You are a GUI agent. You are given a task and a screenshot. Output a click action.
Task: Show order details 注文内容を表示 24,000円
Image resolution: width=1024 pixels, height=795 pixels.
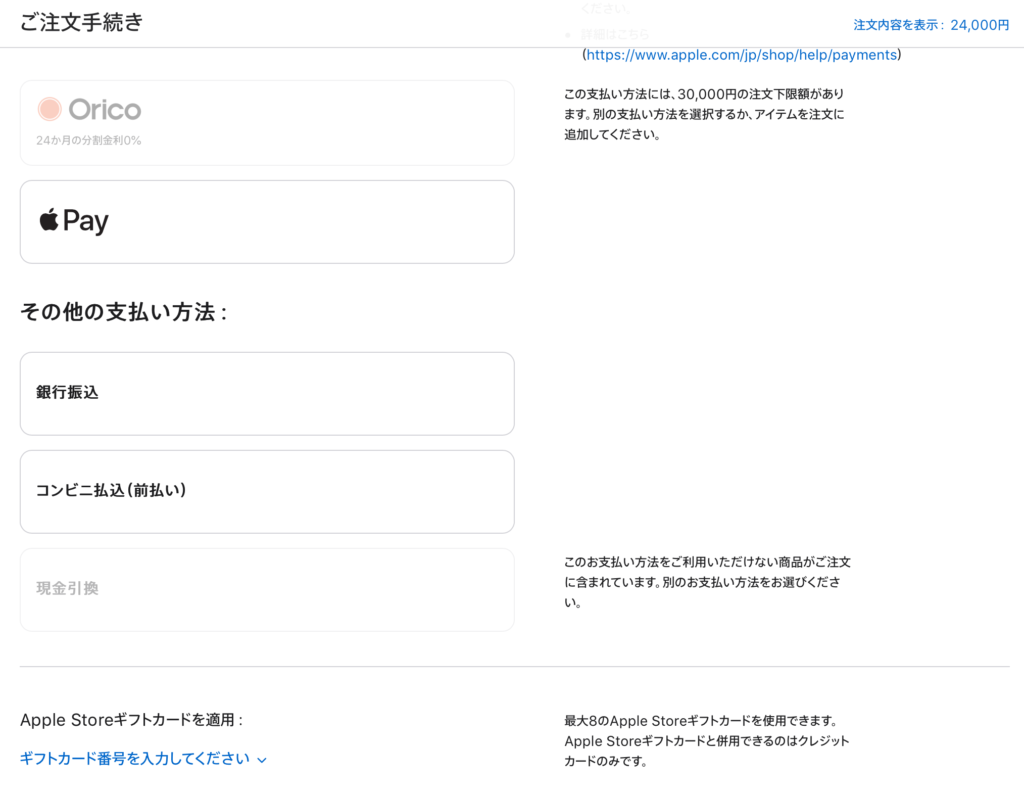931,25
